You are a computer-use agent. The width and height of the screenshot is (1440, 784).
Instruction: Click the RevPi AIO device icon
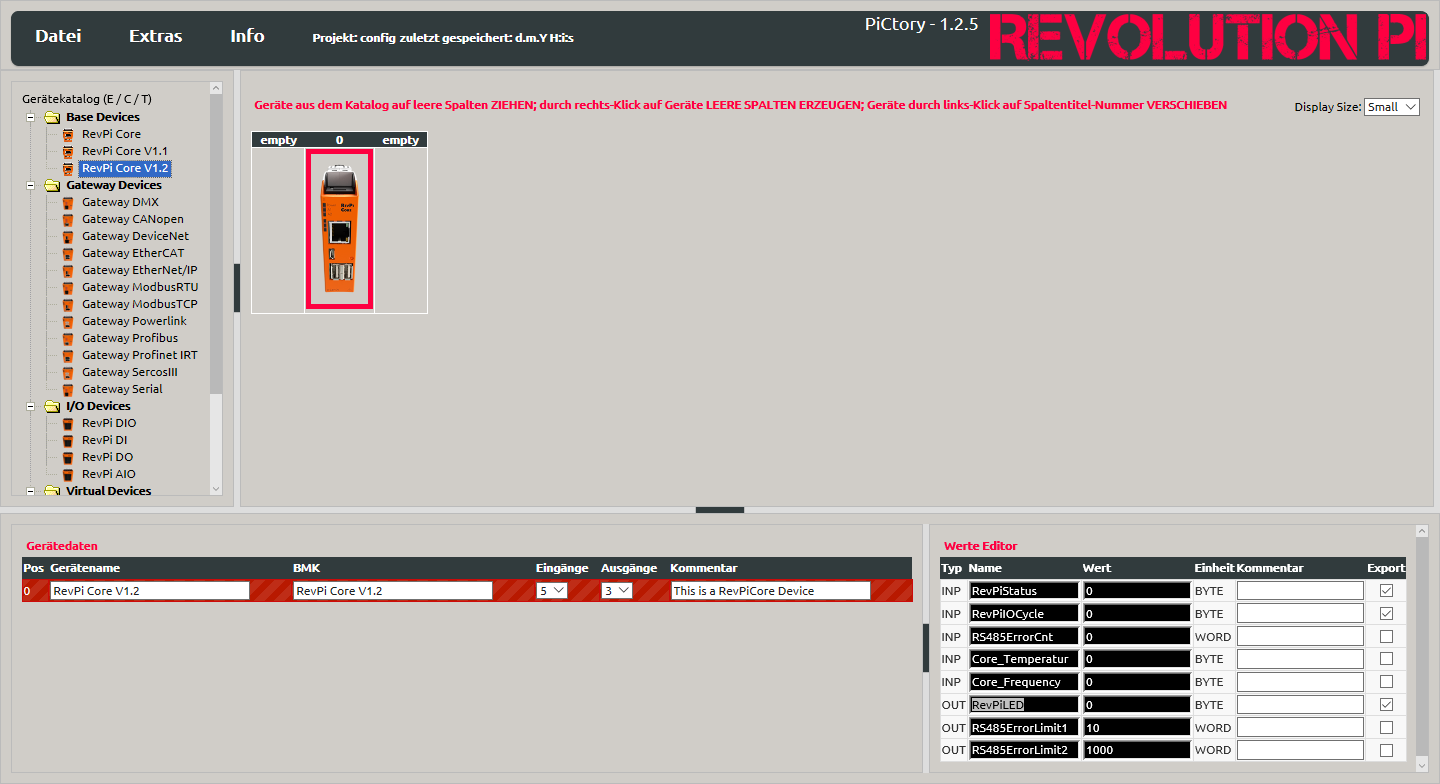(x=68, y=474)
